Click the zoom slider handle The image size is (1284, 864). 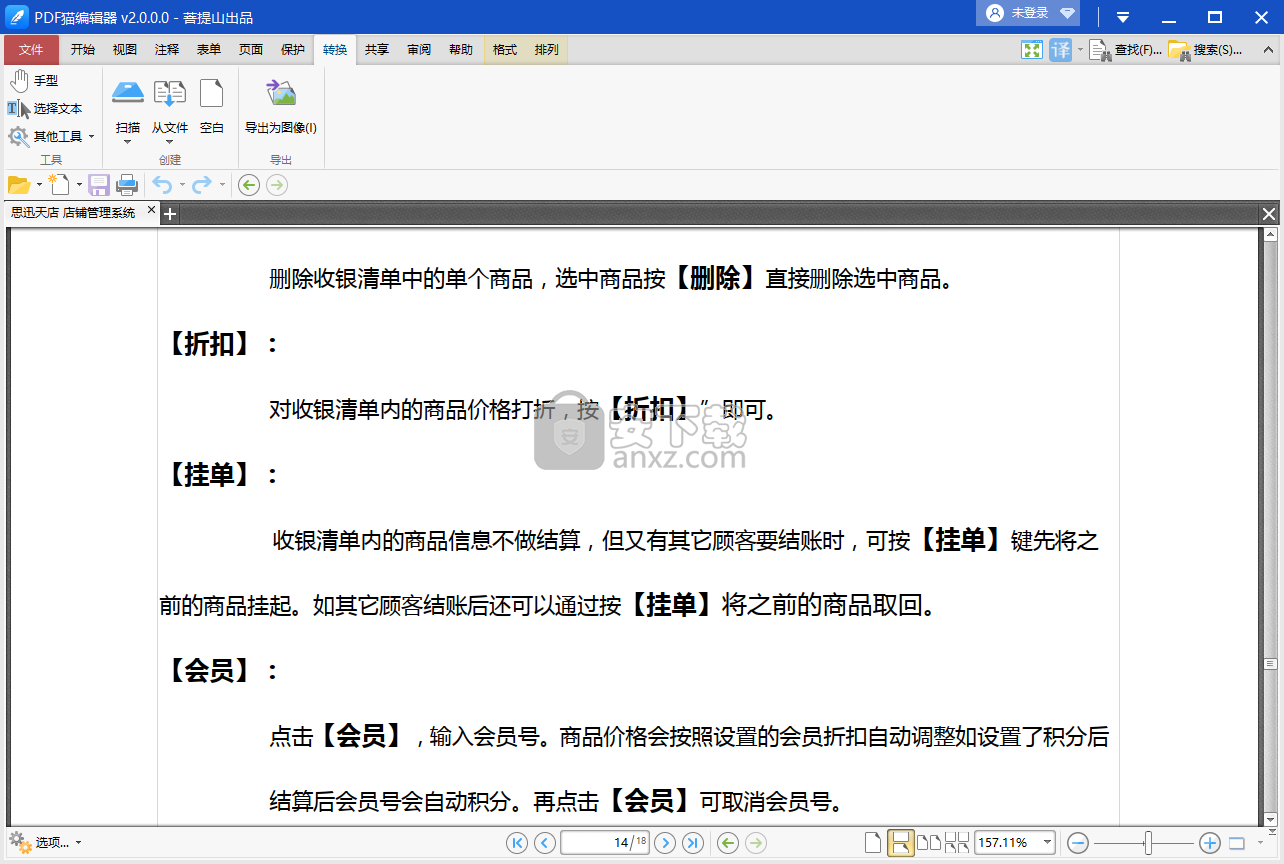point(1149,843)
